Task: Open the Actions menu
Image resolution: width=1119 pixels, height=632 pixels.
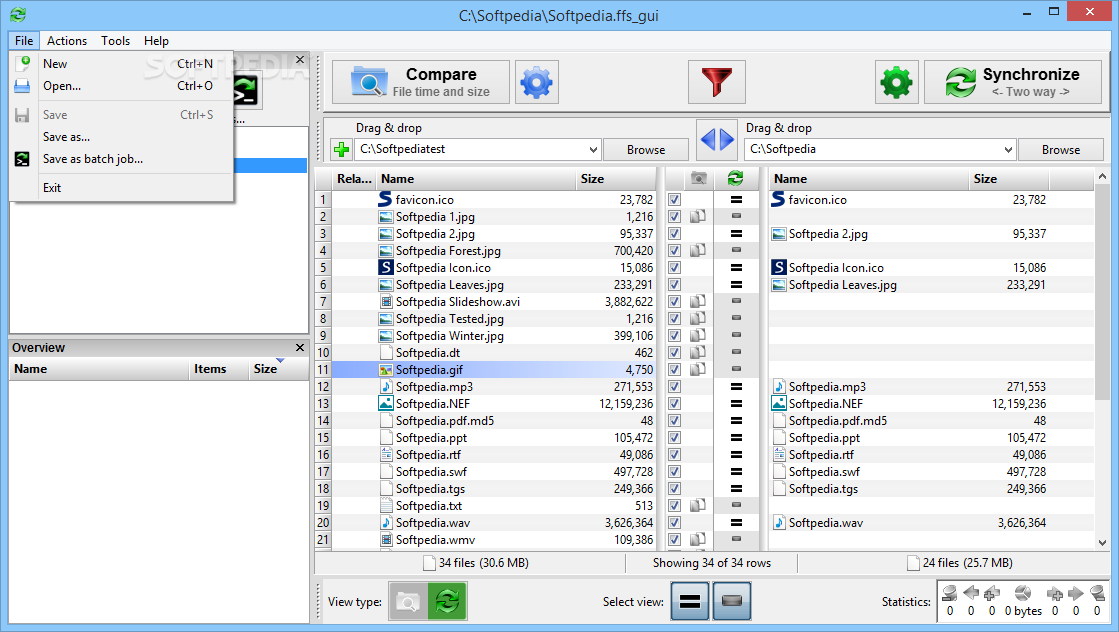Action: [x=67, y=41]
